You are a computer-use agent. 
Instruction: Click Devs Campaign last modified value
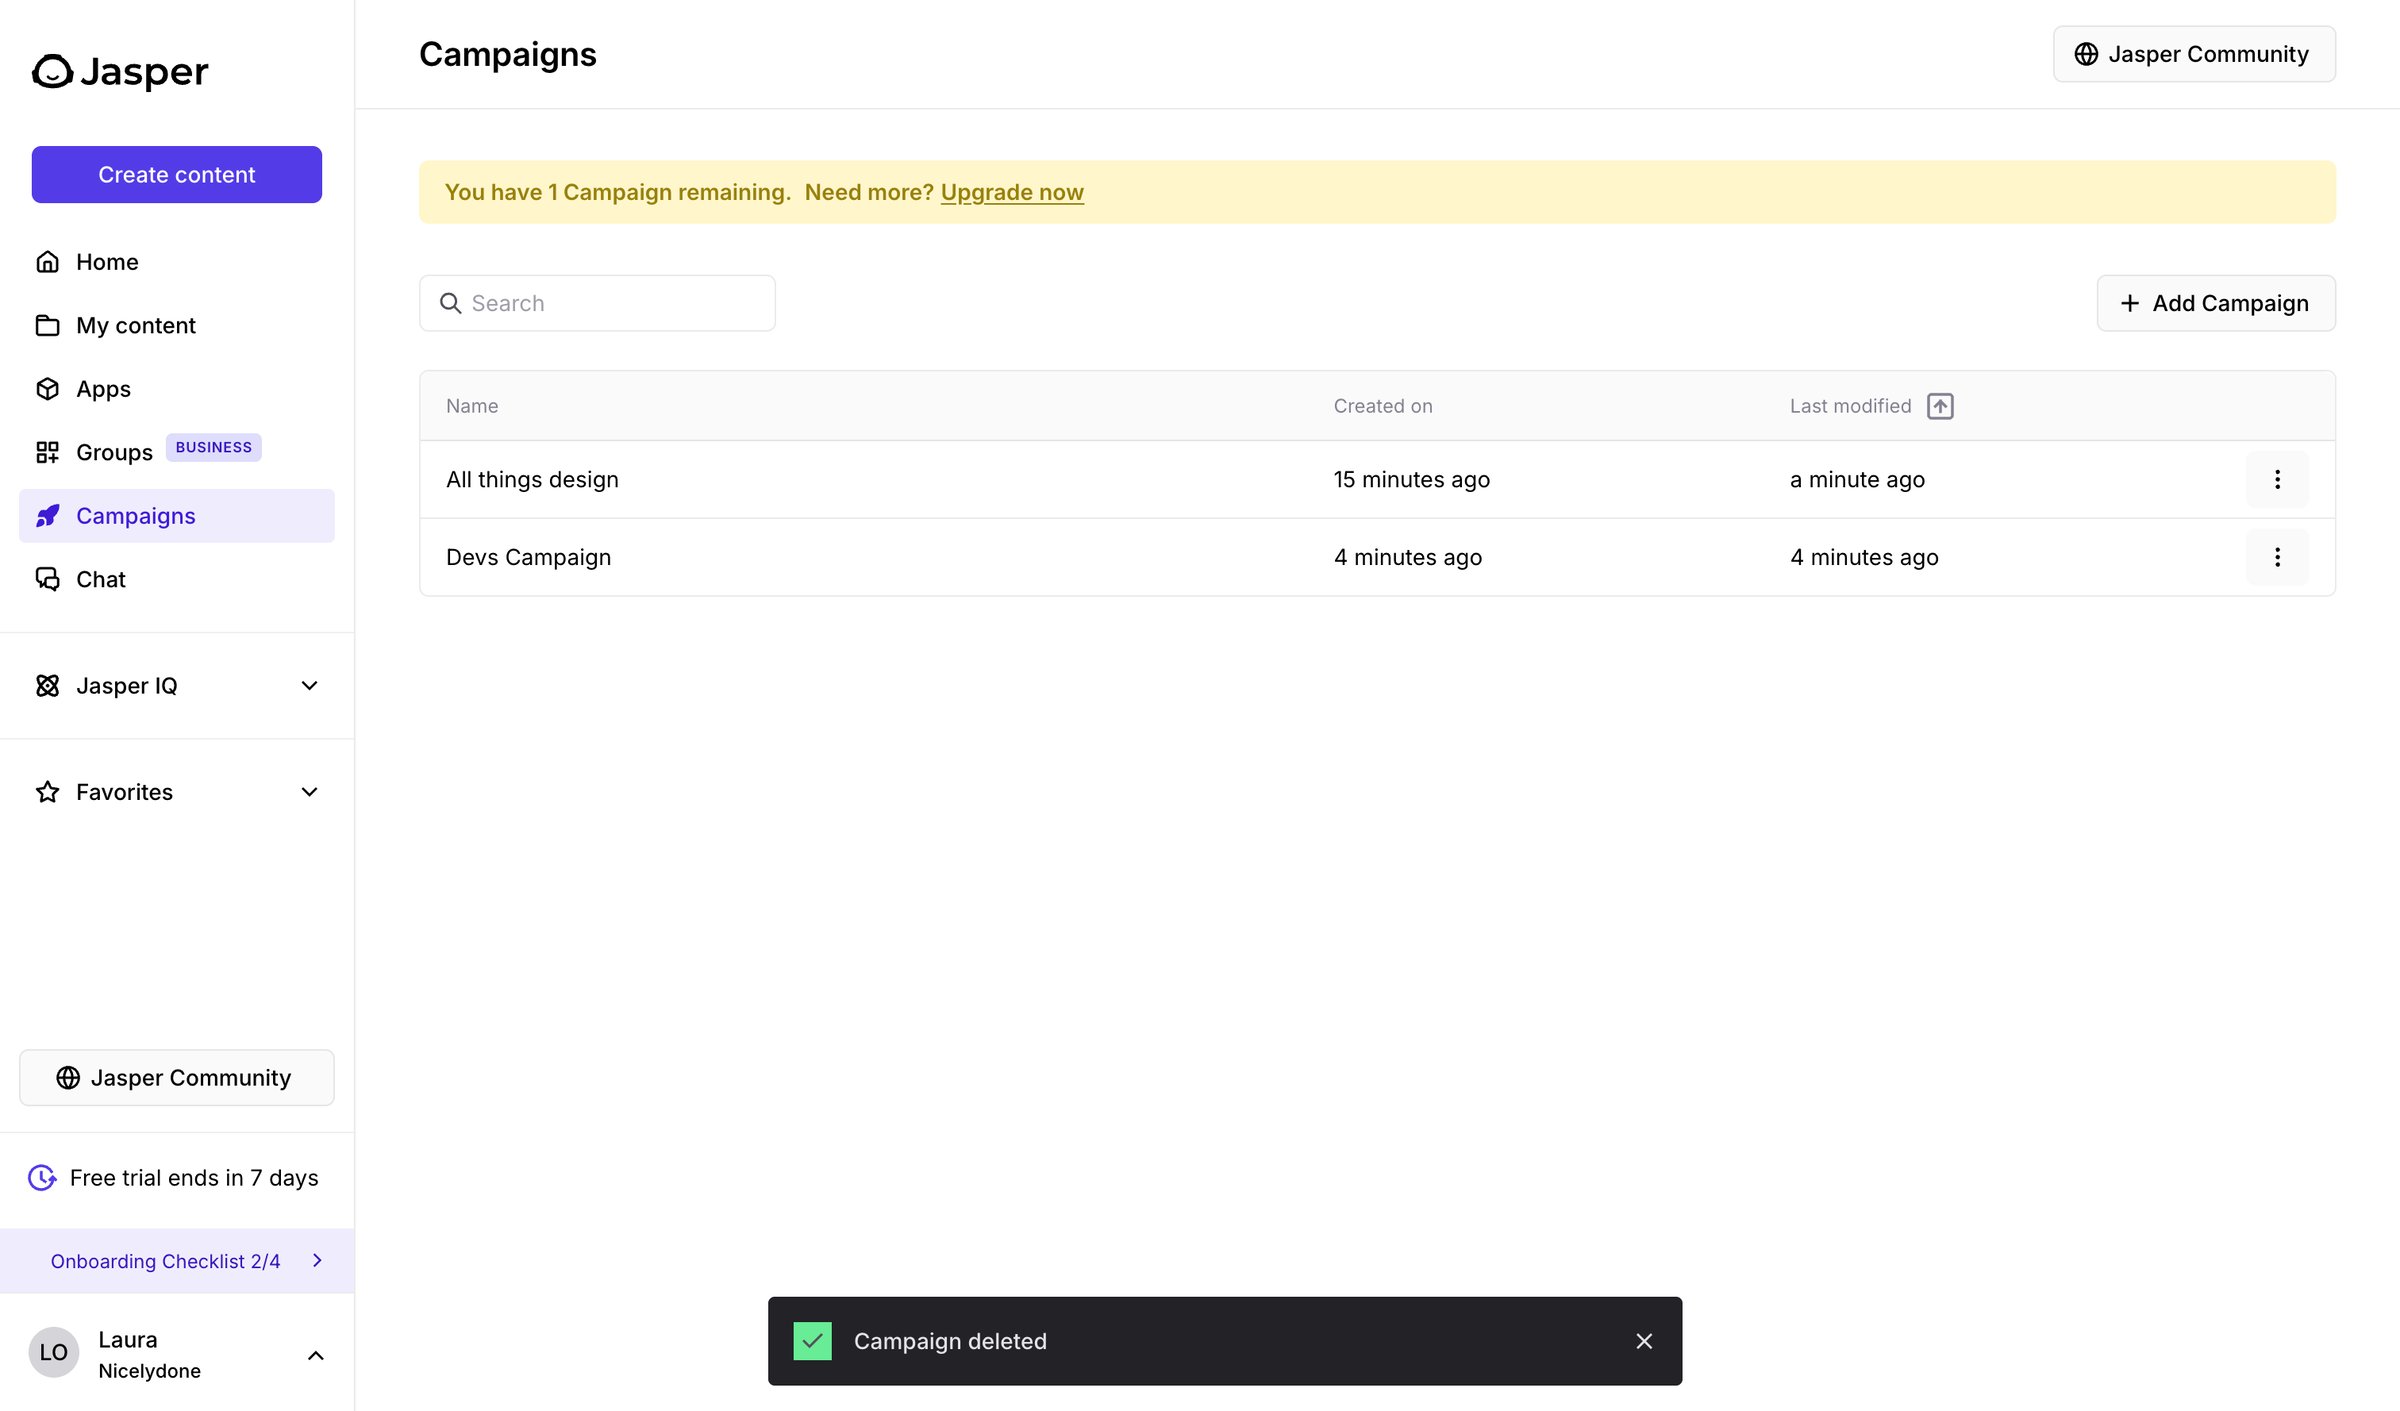[x=1864, y=557]
